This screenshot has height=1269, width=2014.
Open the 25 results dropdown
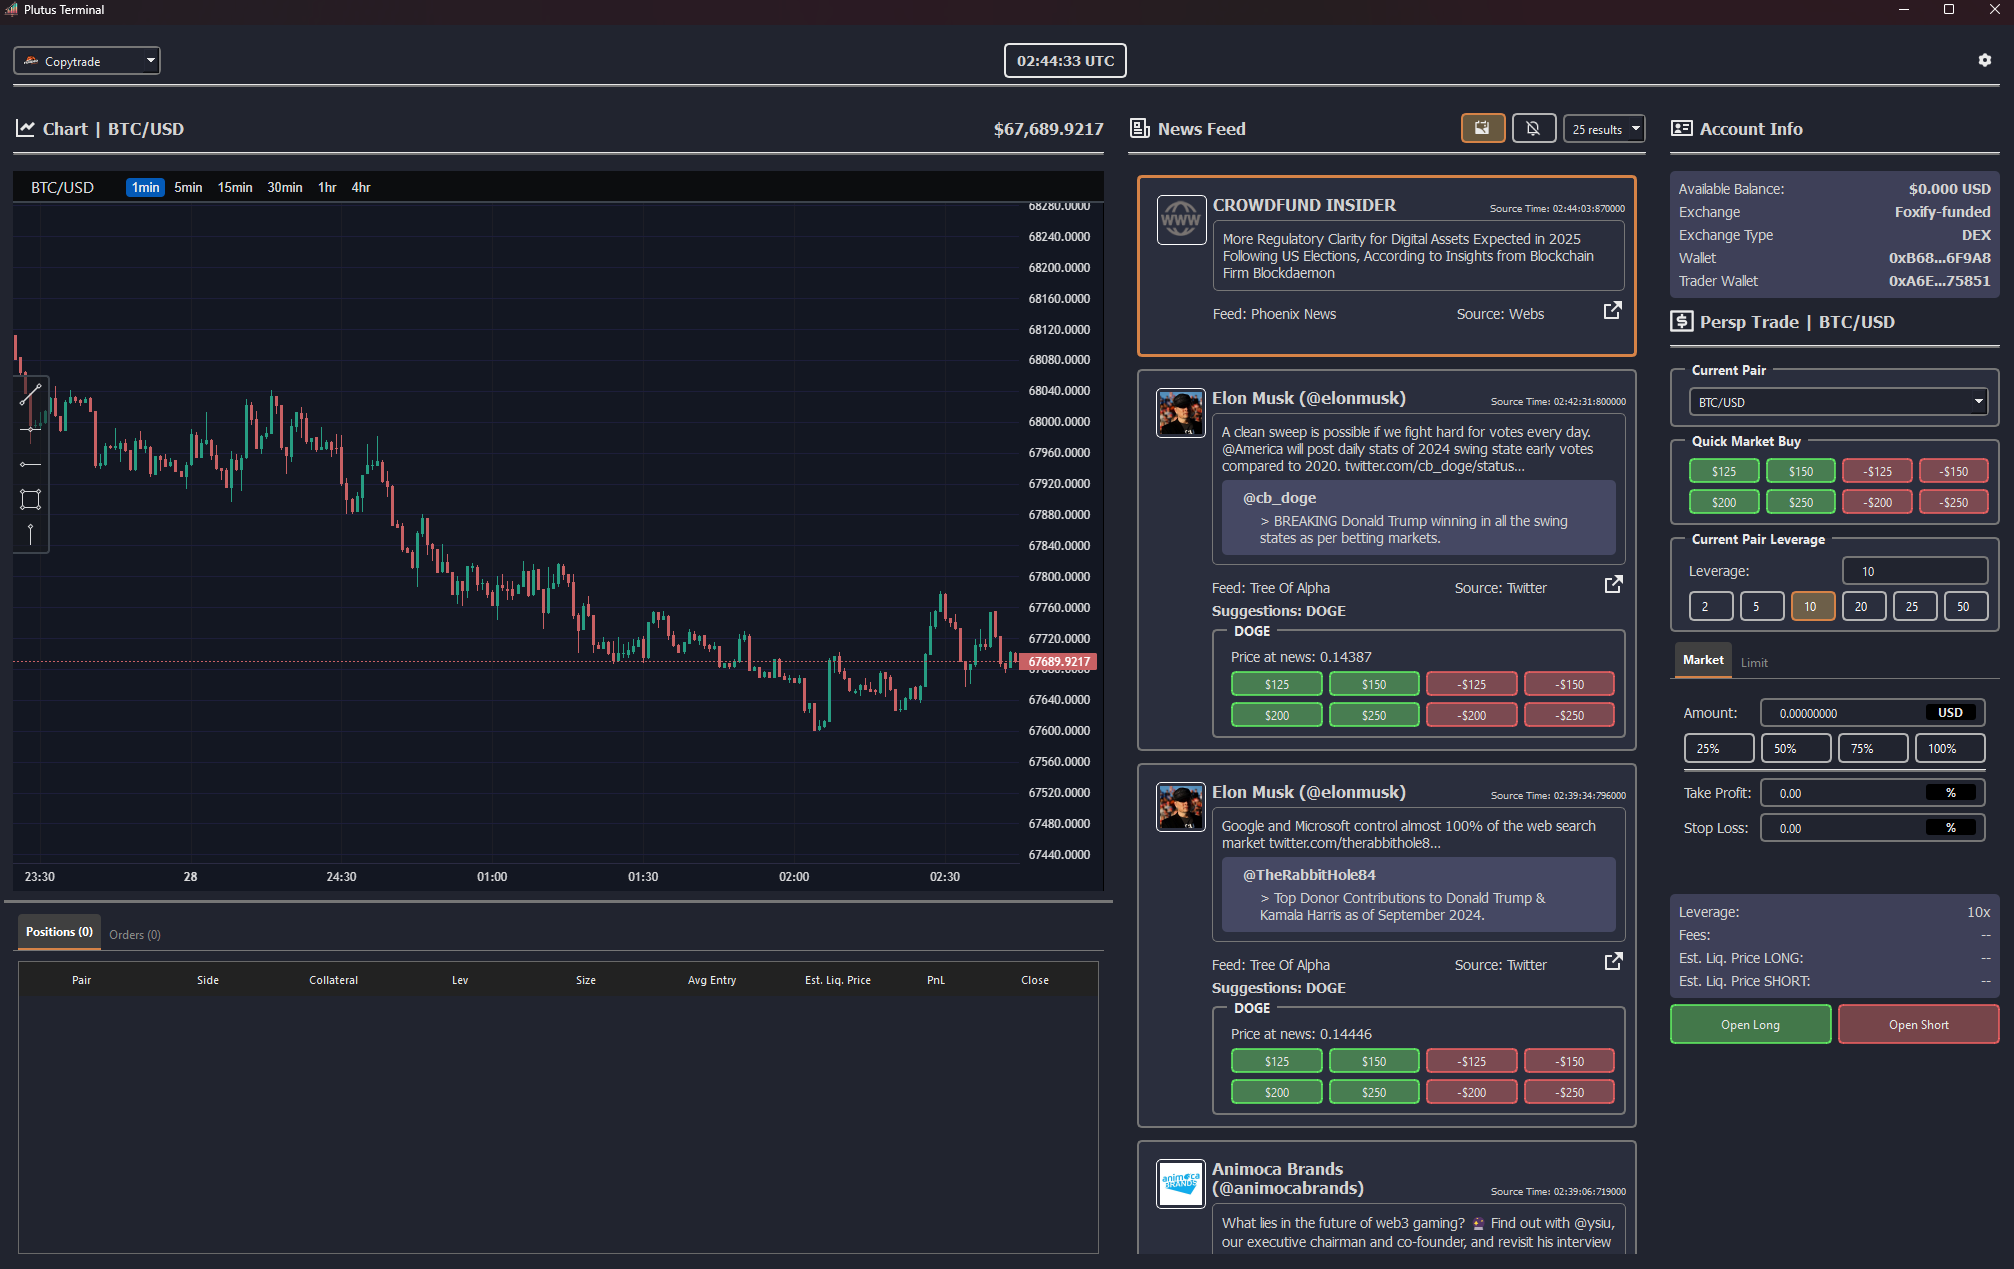[1604, 129]
